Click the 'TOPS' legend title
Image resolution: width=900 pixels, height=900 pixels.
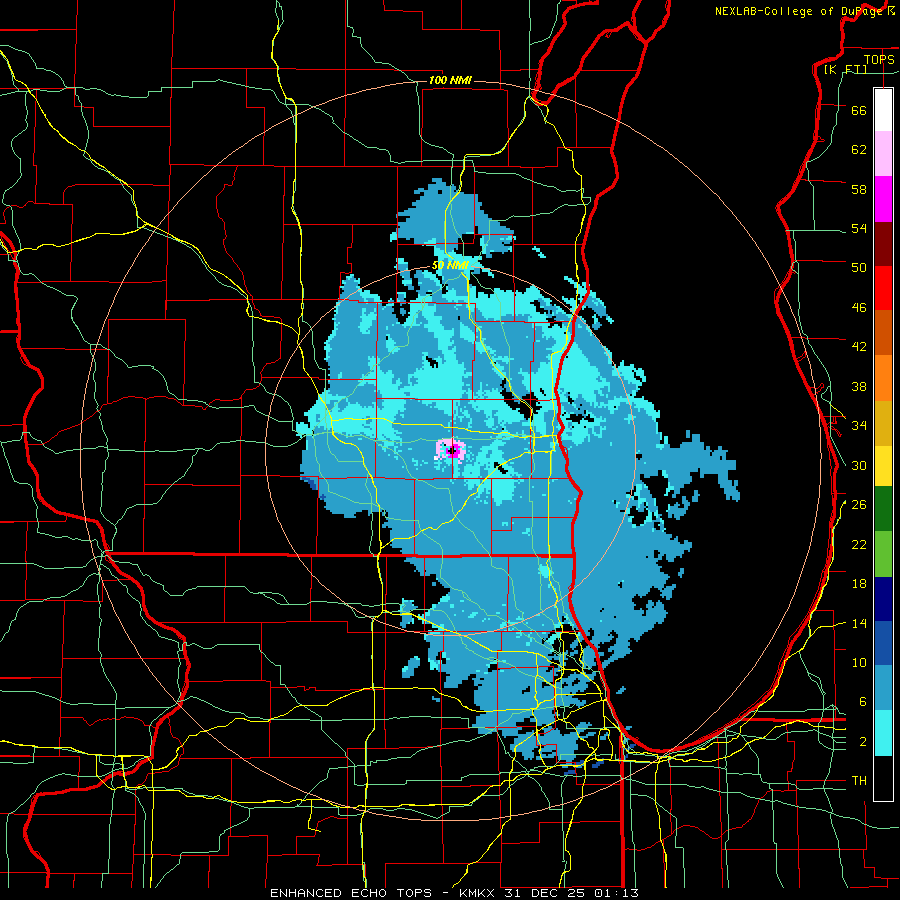pos(879,60)
